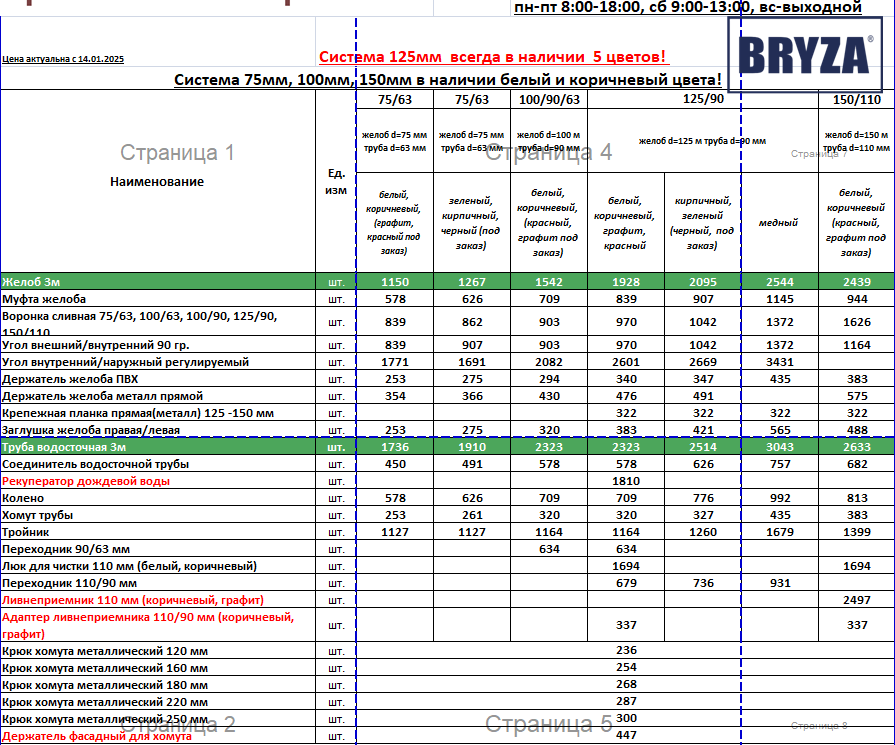The width and height of the screenshot is (895, 745).
Task: Click price 1771 in regulated angle row
Action: tap(395, 362)
